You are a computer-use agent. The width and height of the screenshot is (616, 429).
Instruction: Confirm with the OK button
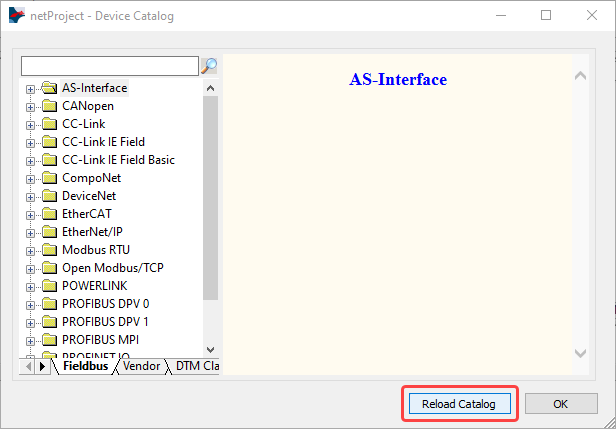pos(561,404)
